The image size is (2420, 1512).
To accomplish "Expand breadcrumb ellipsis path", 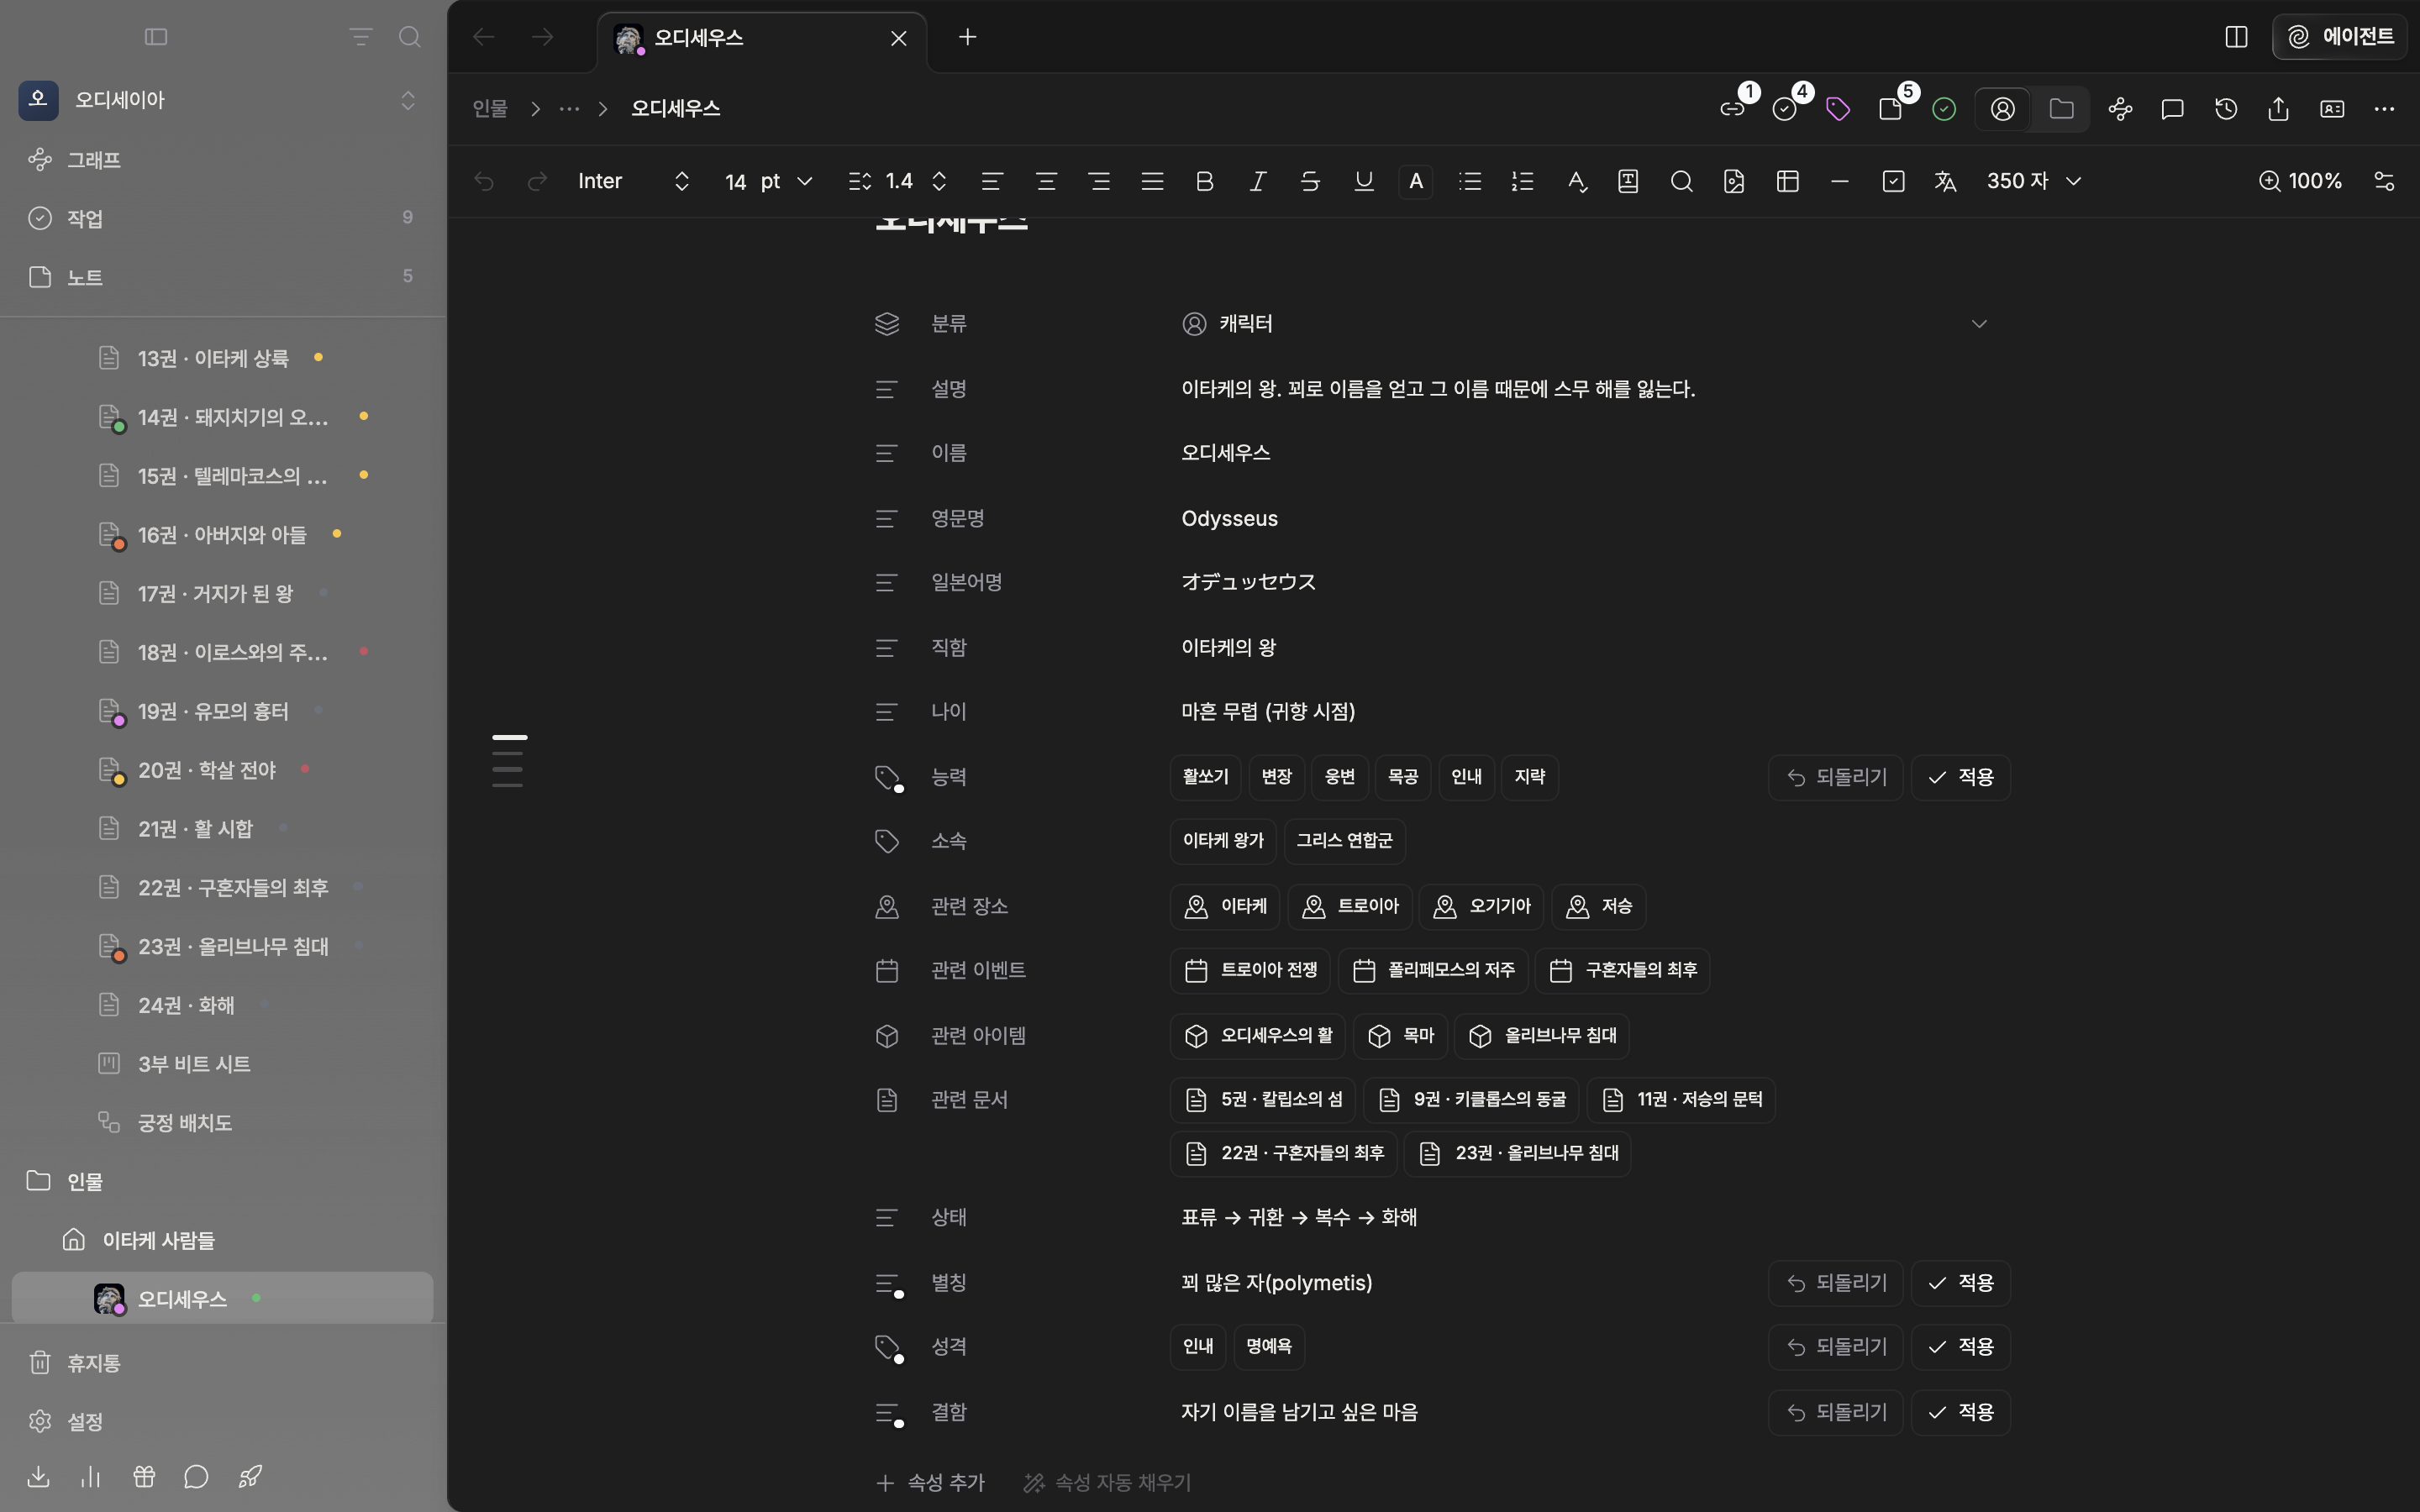I will [569, 108].
